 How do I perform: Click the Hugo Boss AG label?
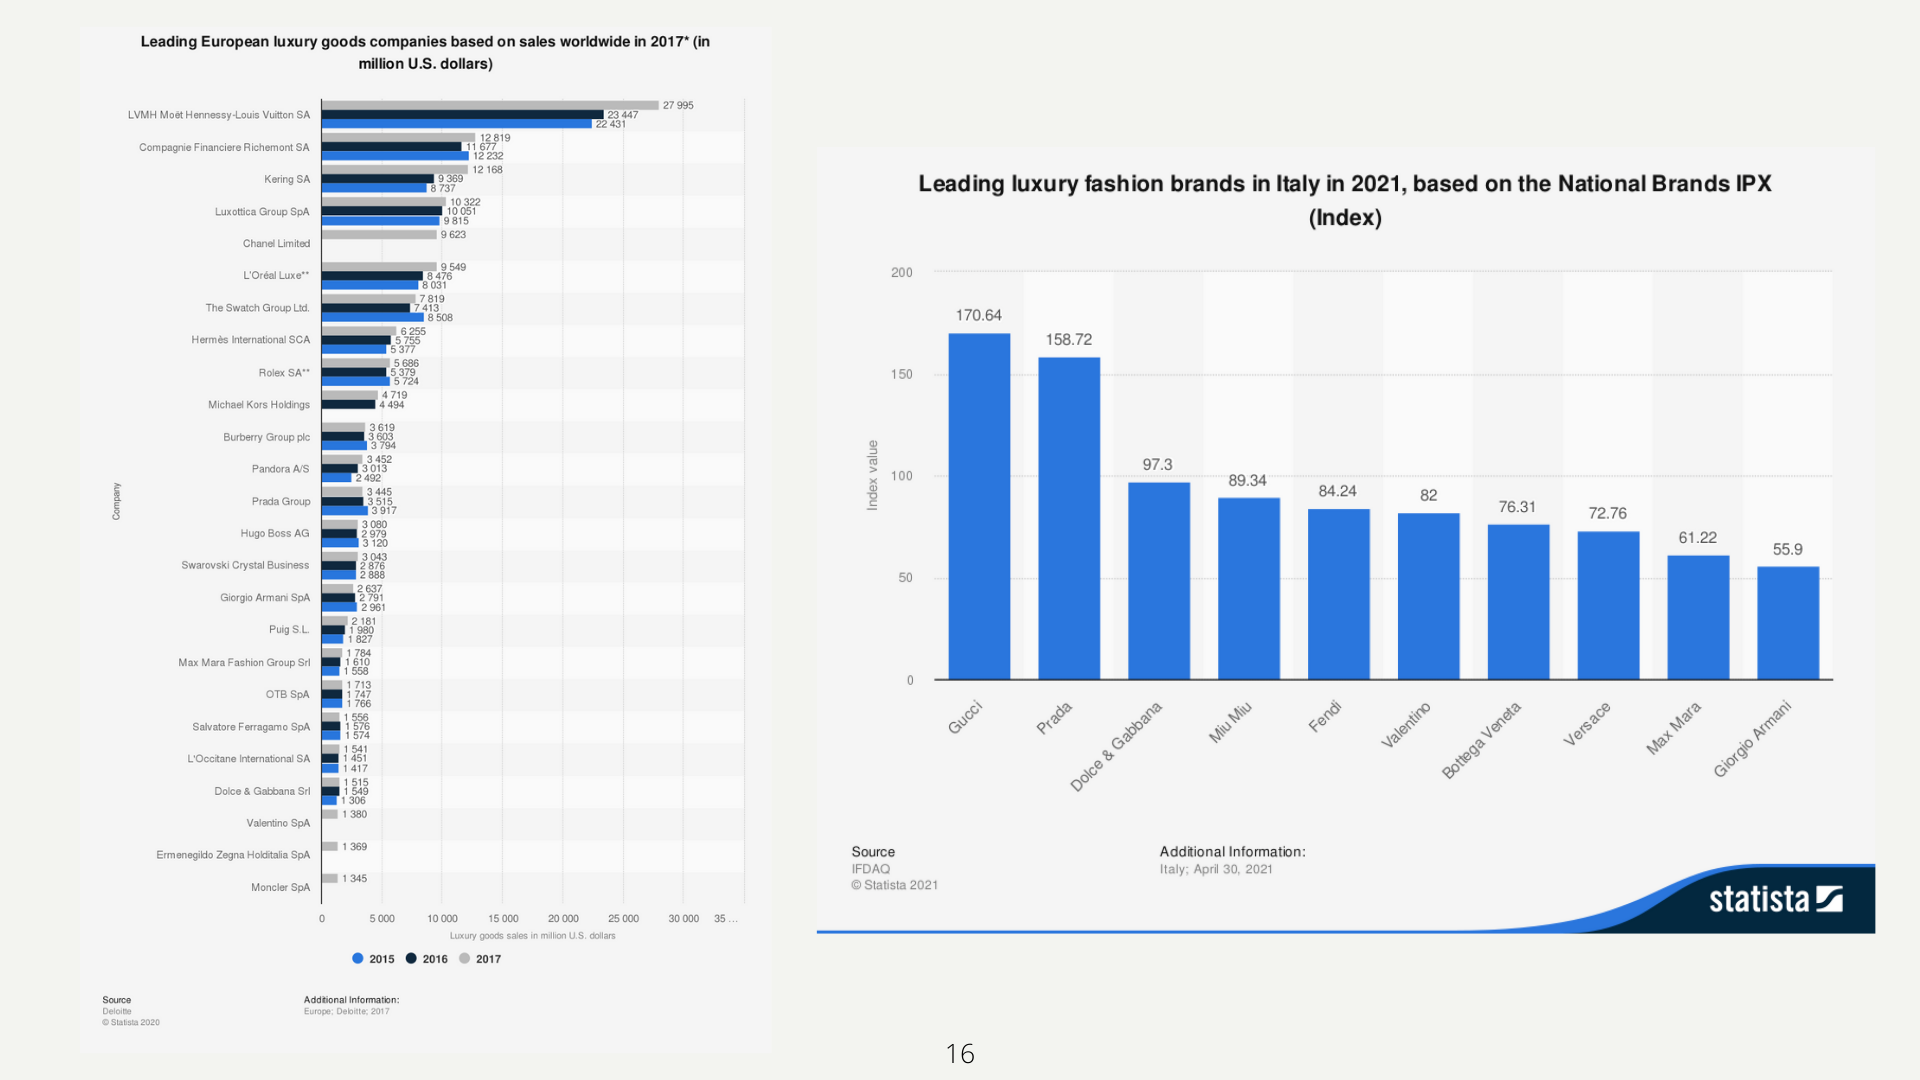(275, 534)
